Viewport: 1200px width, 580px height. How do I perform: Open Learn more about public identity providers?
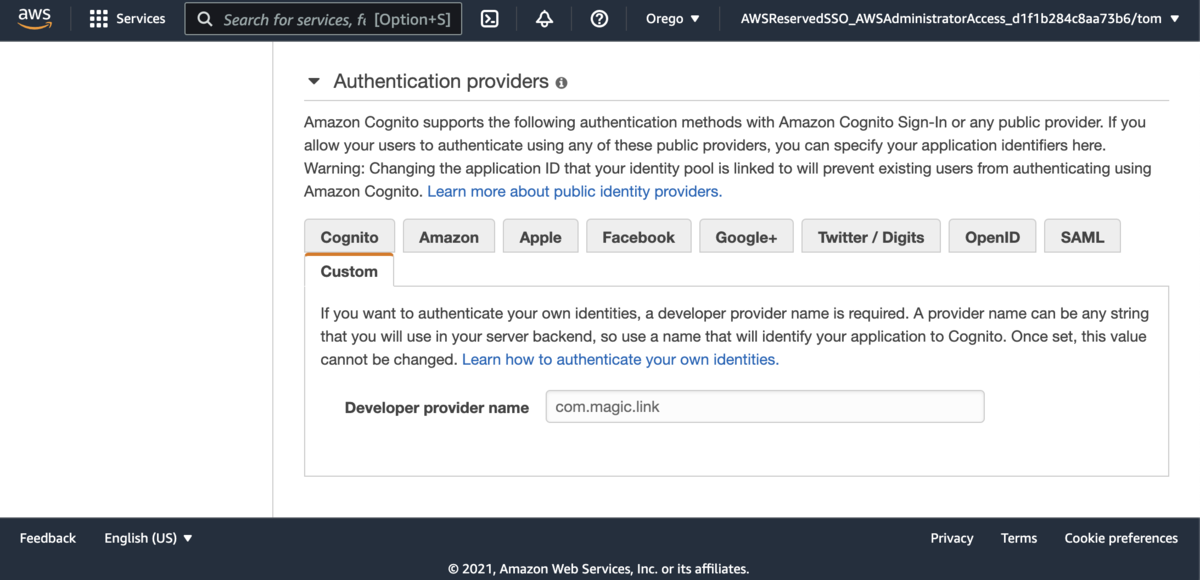[575, 191]
